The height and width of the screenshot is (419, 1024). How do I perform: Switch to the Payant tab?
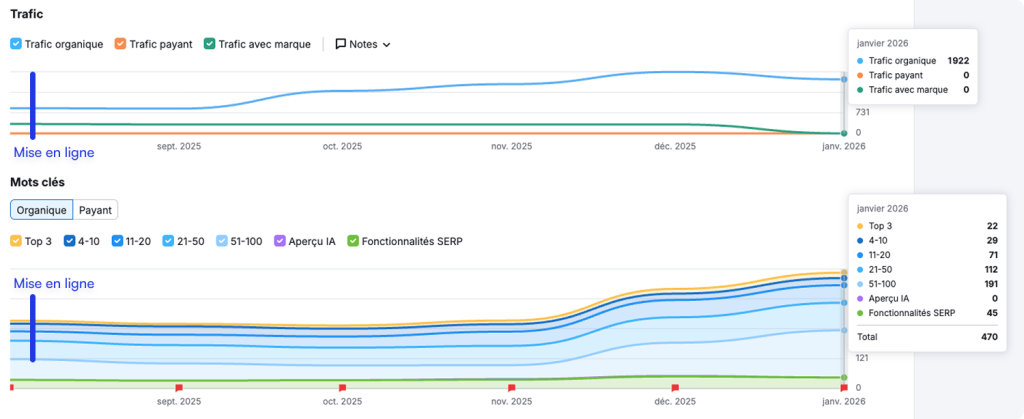tap(95, 210)
